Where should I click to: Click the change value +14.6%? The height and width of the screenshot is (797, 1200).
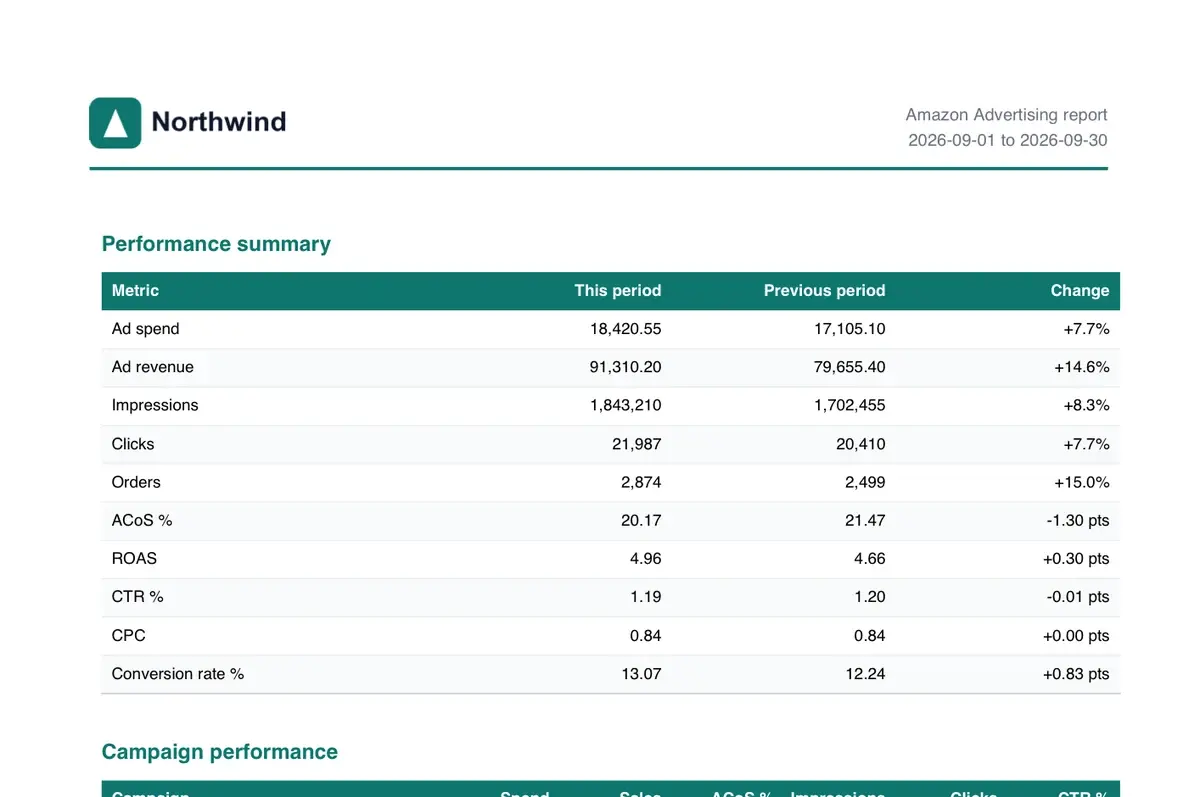(x=1081, y=367)
